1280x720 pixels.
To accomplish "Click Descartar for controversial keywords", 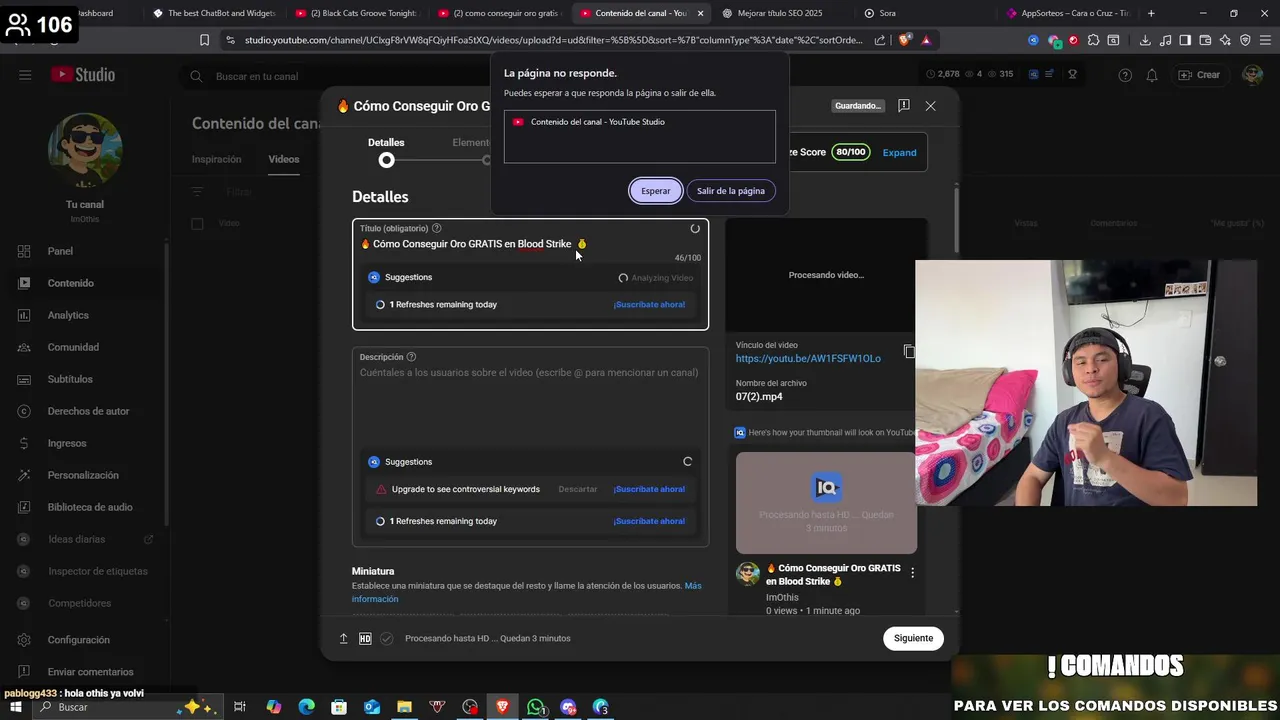I will click(578, 489).
